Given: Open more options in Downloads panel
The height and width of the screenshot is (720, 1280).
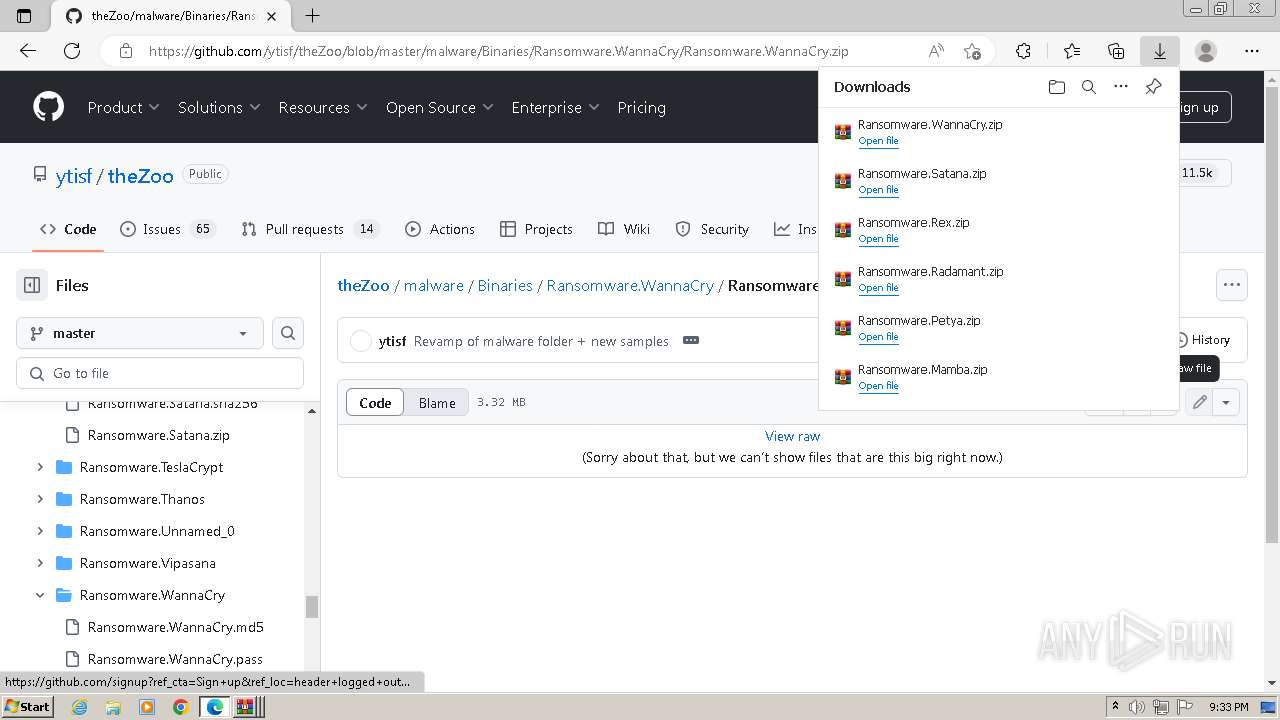Looking at the screenshot, I should pyautogui.click(x=1121, y=87).
